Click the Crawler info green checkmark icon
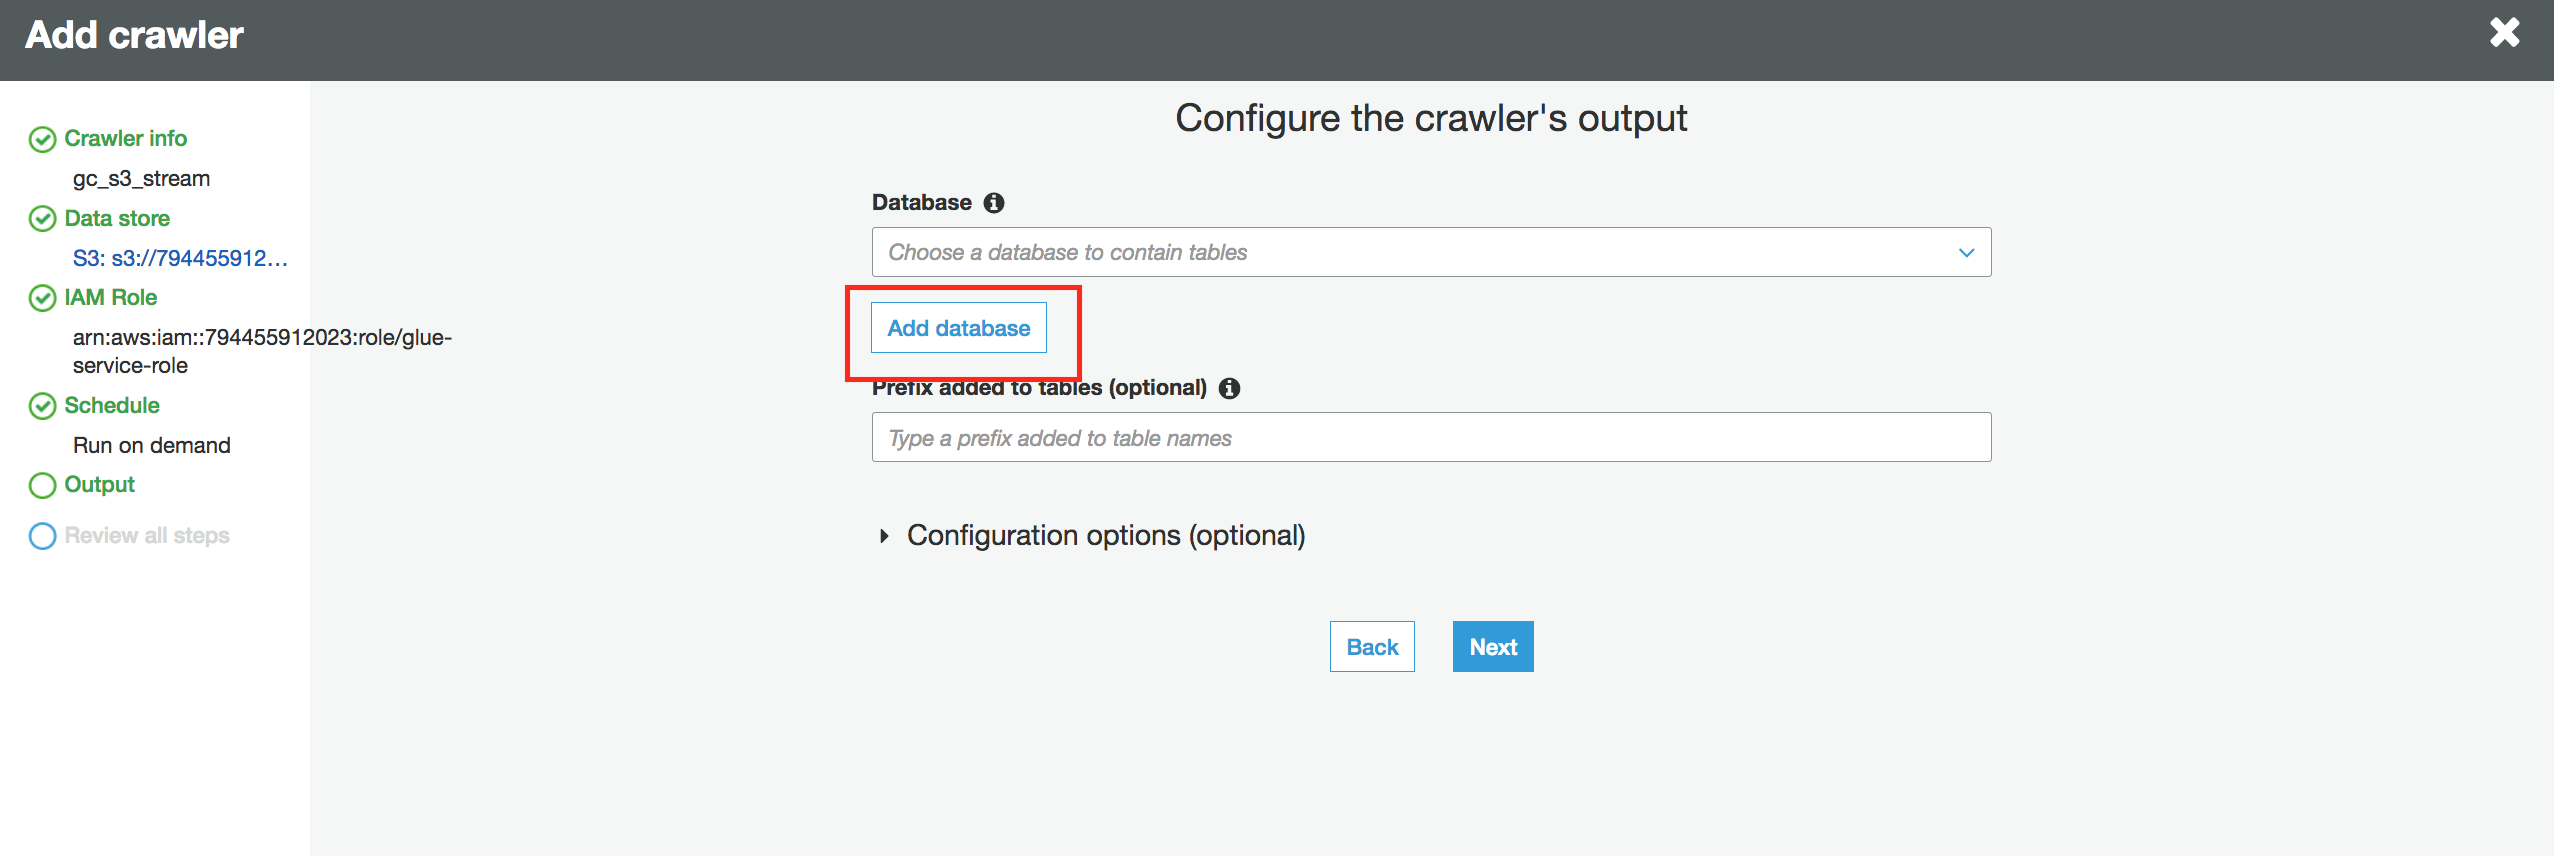 tap(42, 139)
